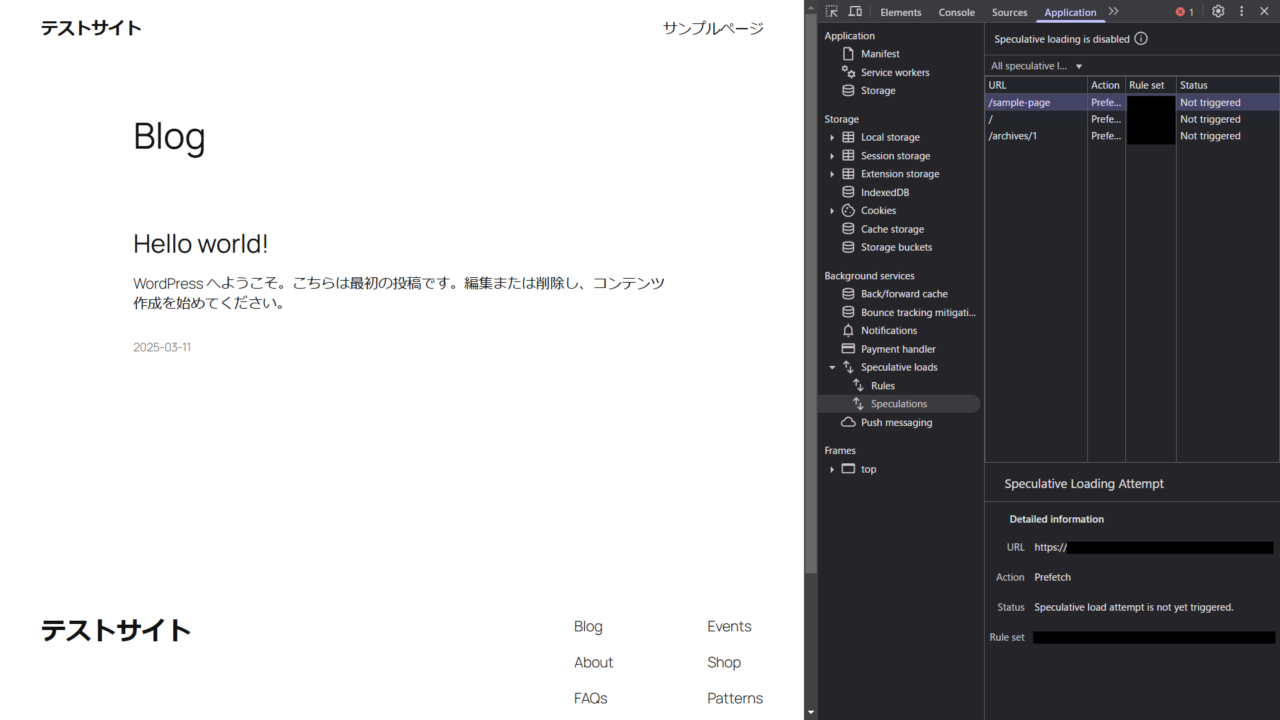The width and height of the screenshot is (1280, 720).
Task: Switch to the Console tab
Action: coord(956,12)
